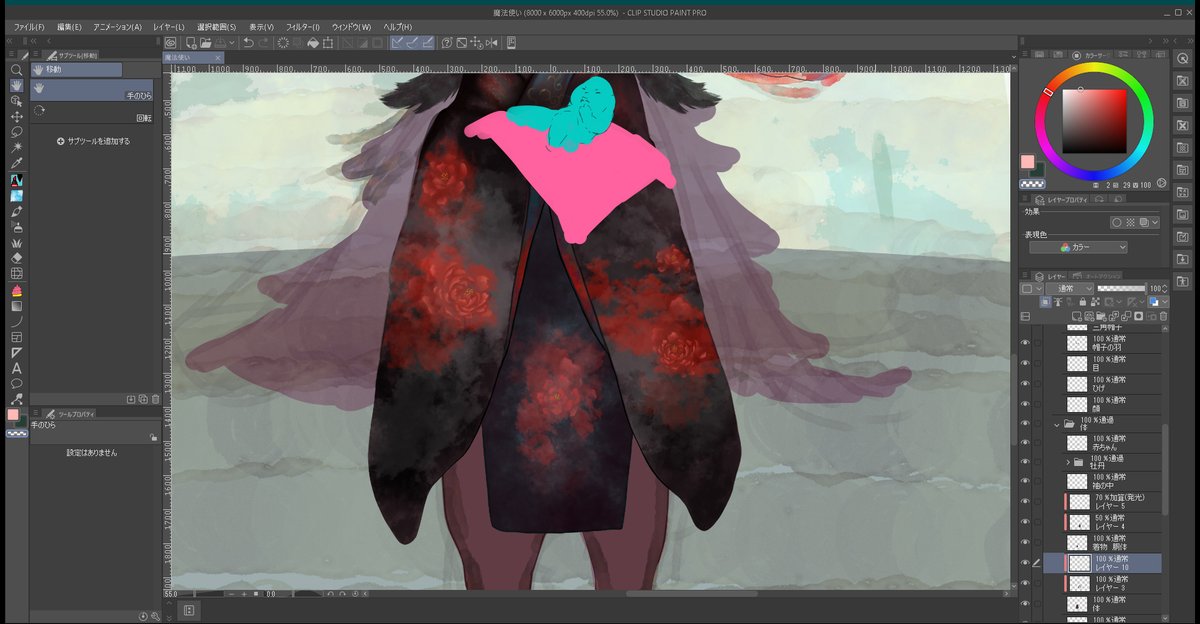
Task: Click the new raster layer icon in Layer panel
Action: click(1077, 315)
